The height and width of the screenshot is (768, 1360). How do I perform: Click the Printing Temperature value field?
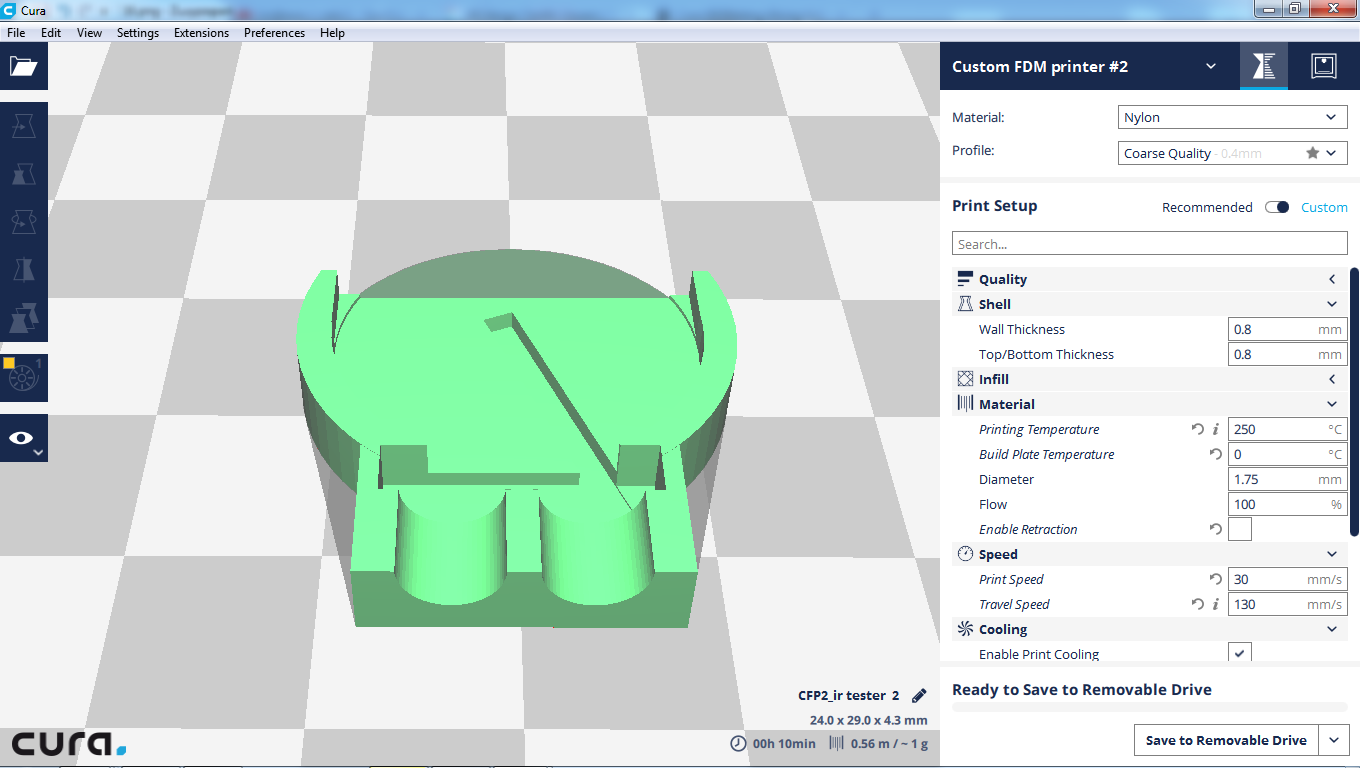pyautogui.click(x=1288, y=429)
